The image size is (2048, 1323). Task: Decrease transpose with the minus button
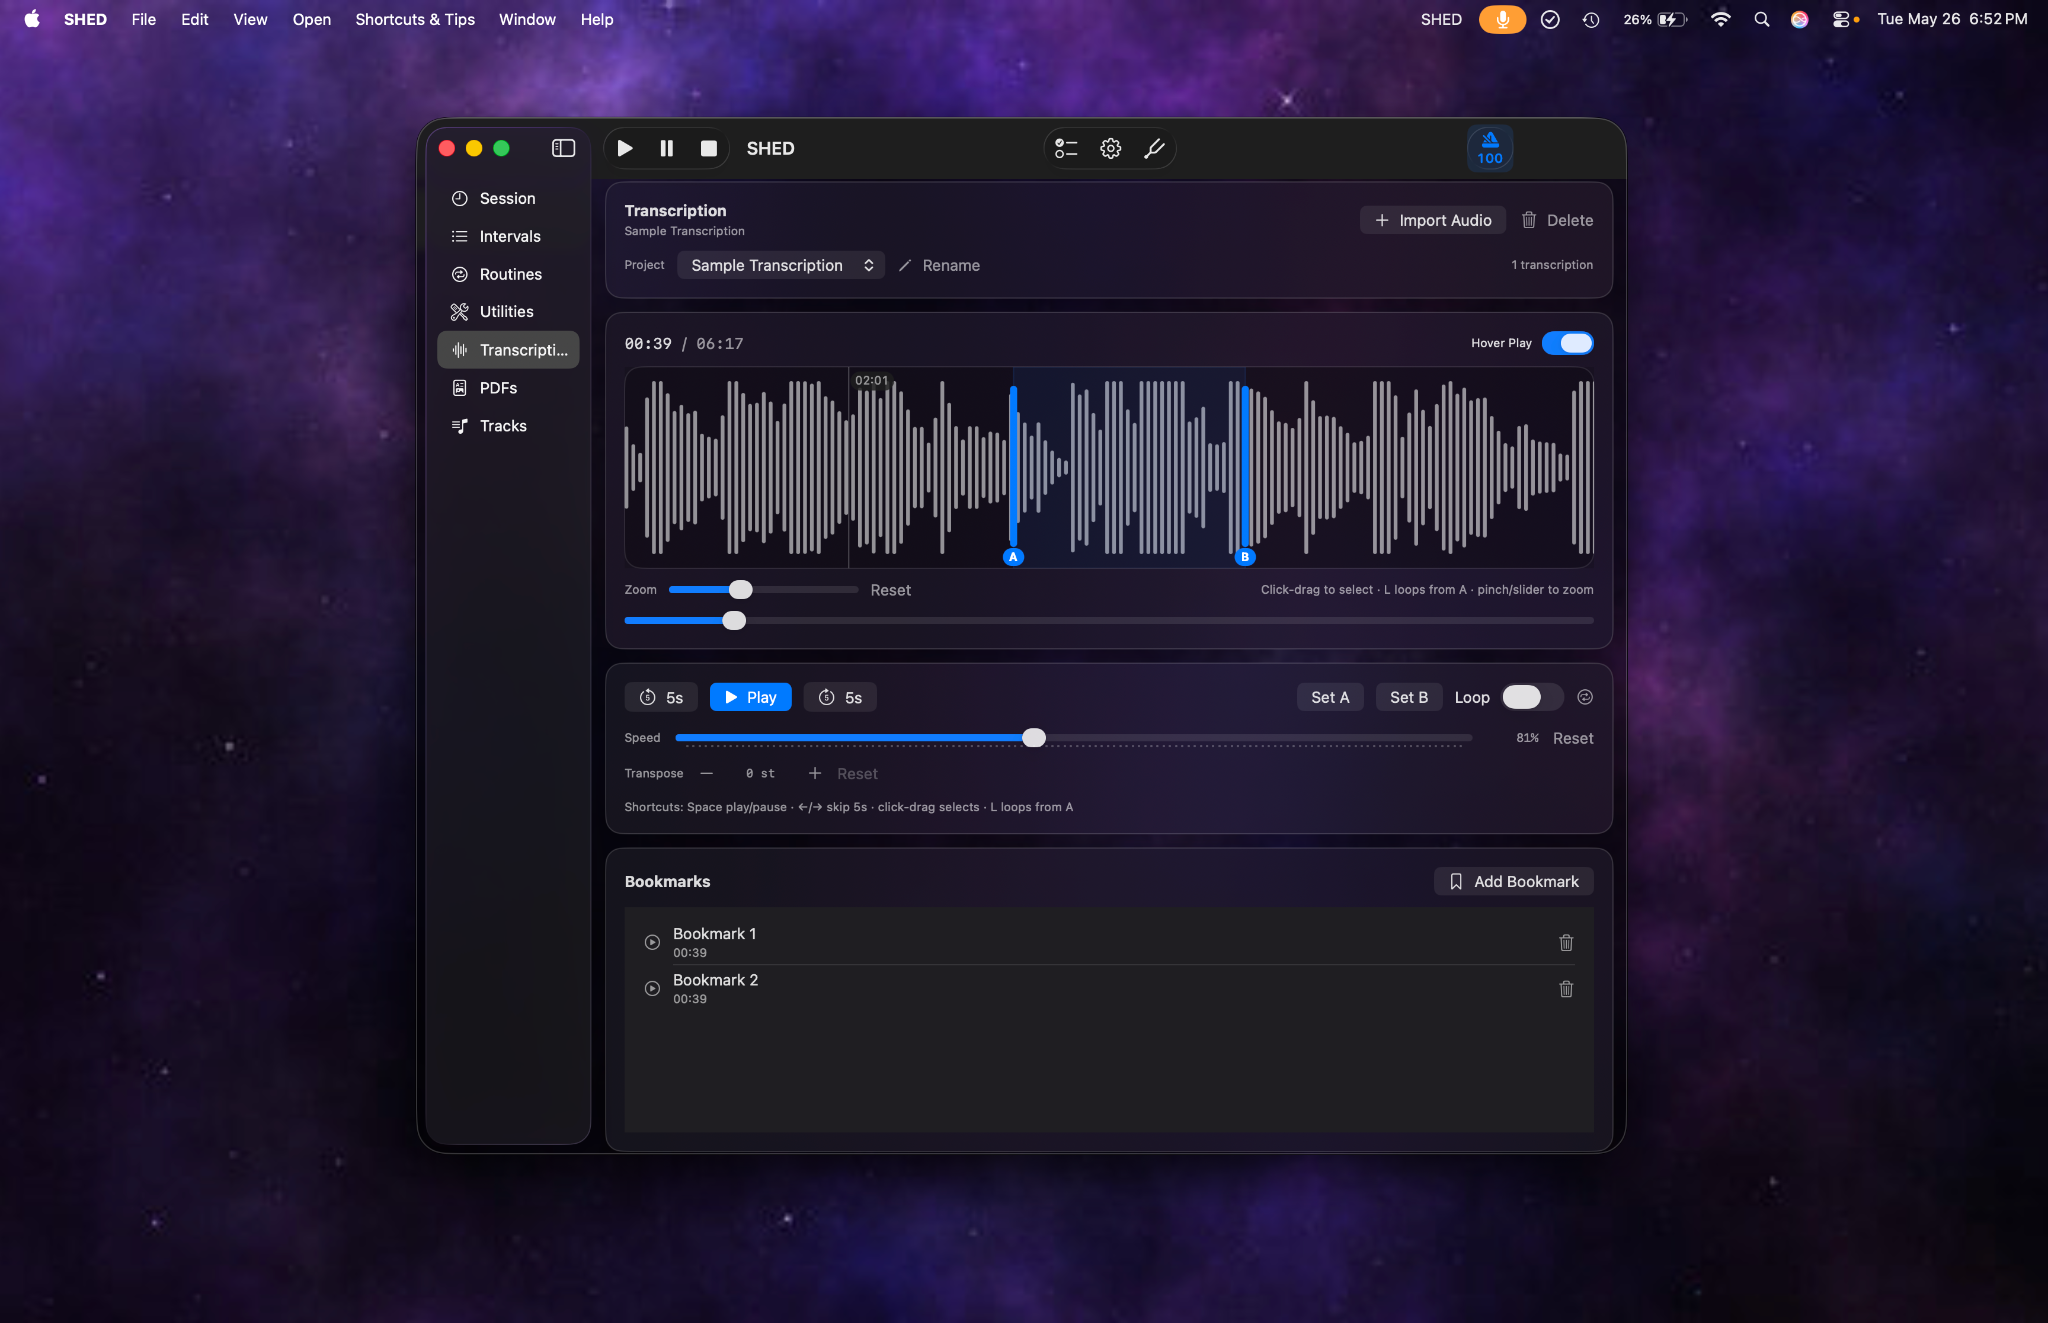[707, 773]
